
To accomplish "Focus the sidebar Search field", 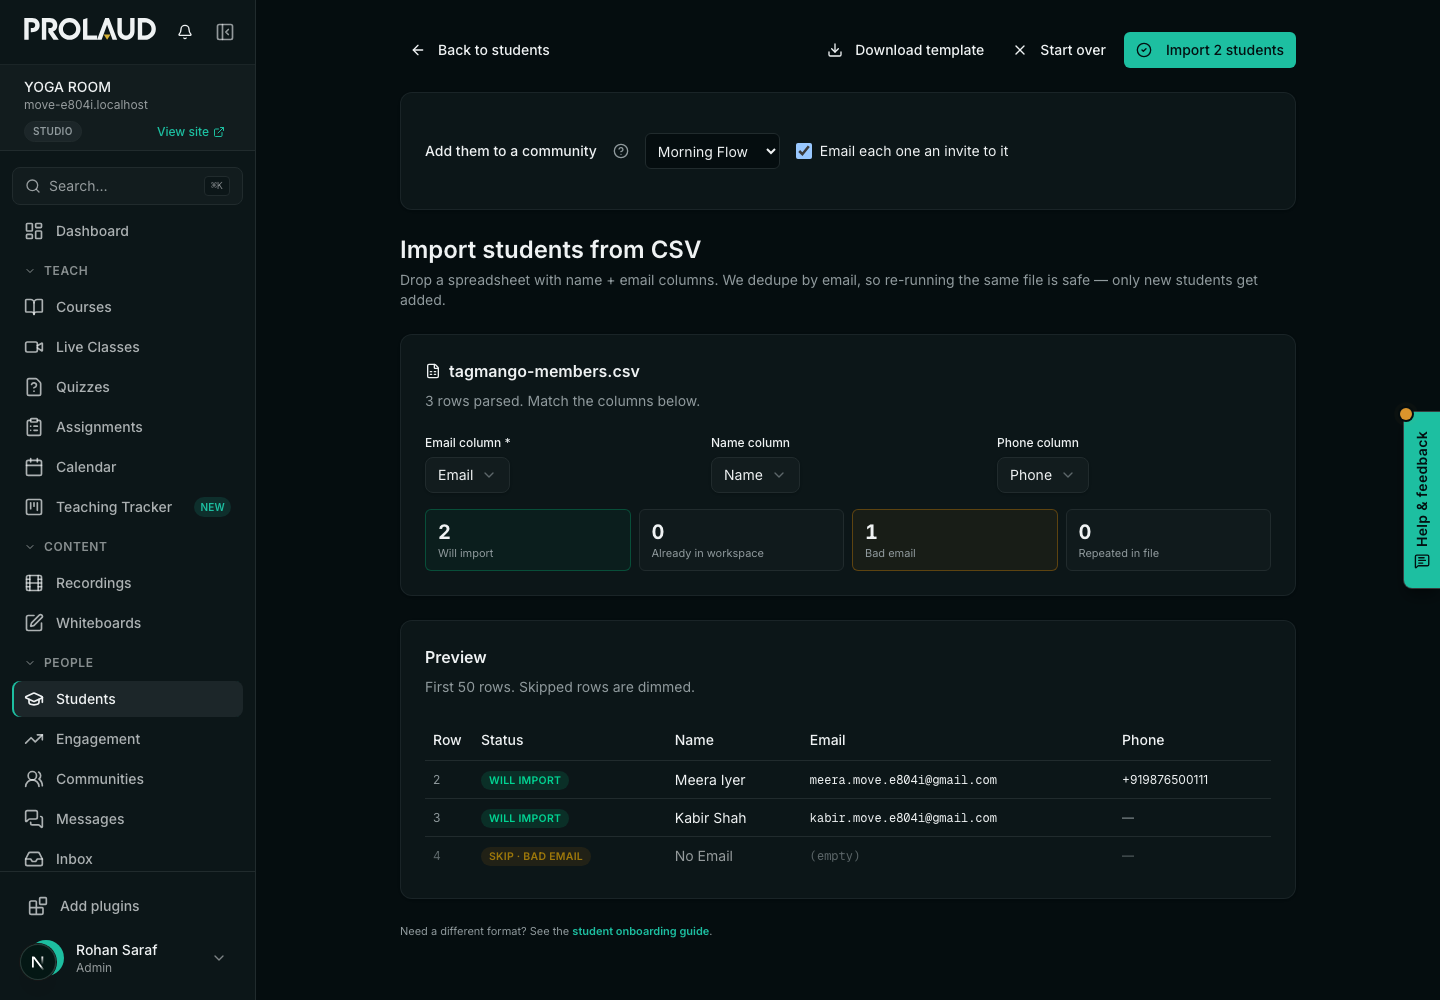I will click(128, 186).
